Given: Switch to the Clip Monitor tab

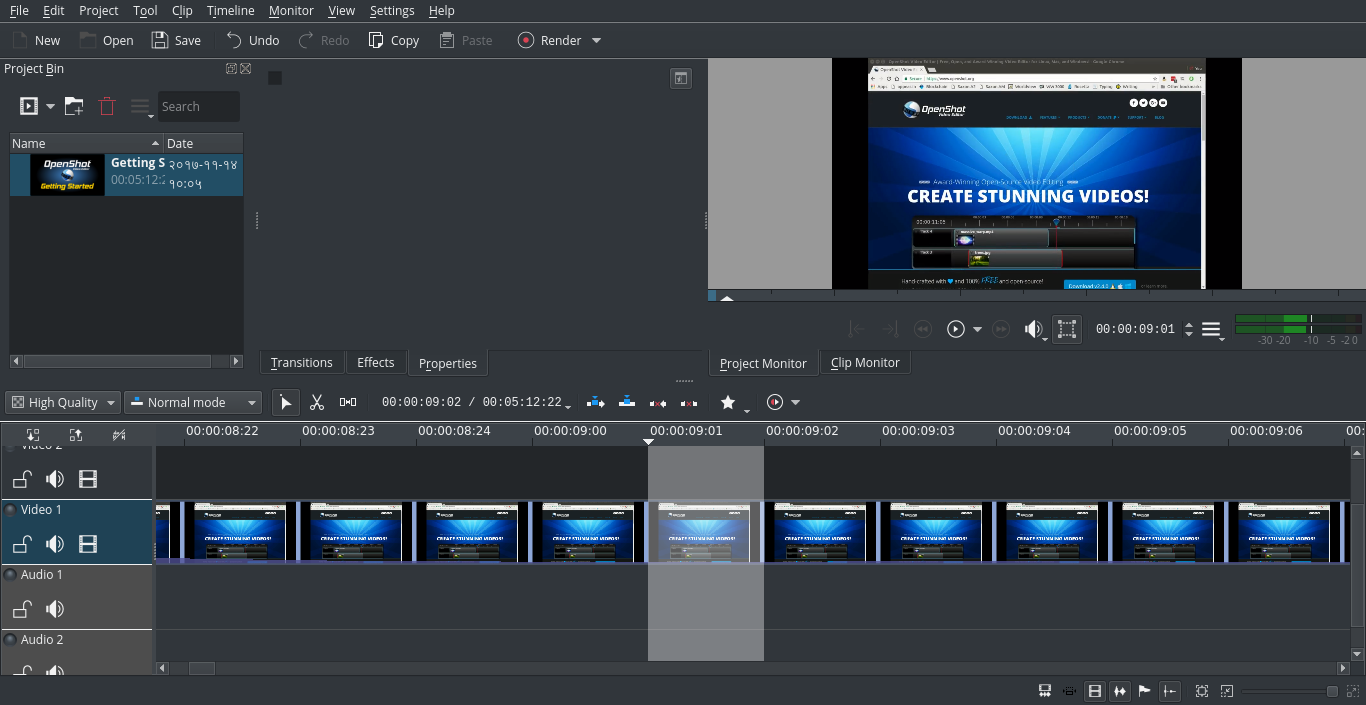Looking at the screenshot, I should (x=865, y=362).
